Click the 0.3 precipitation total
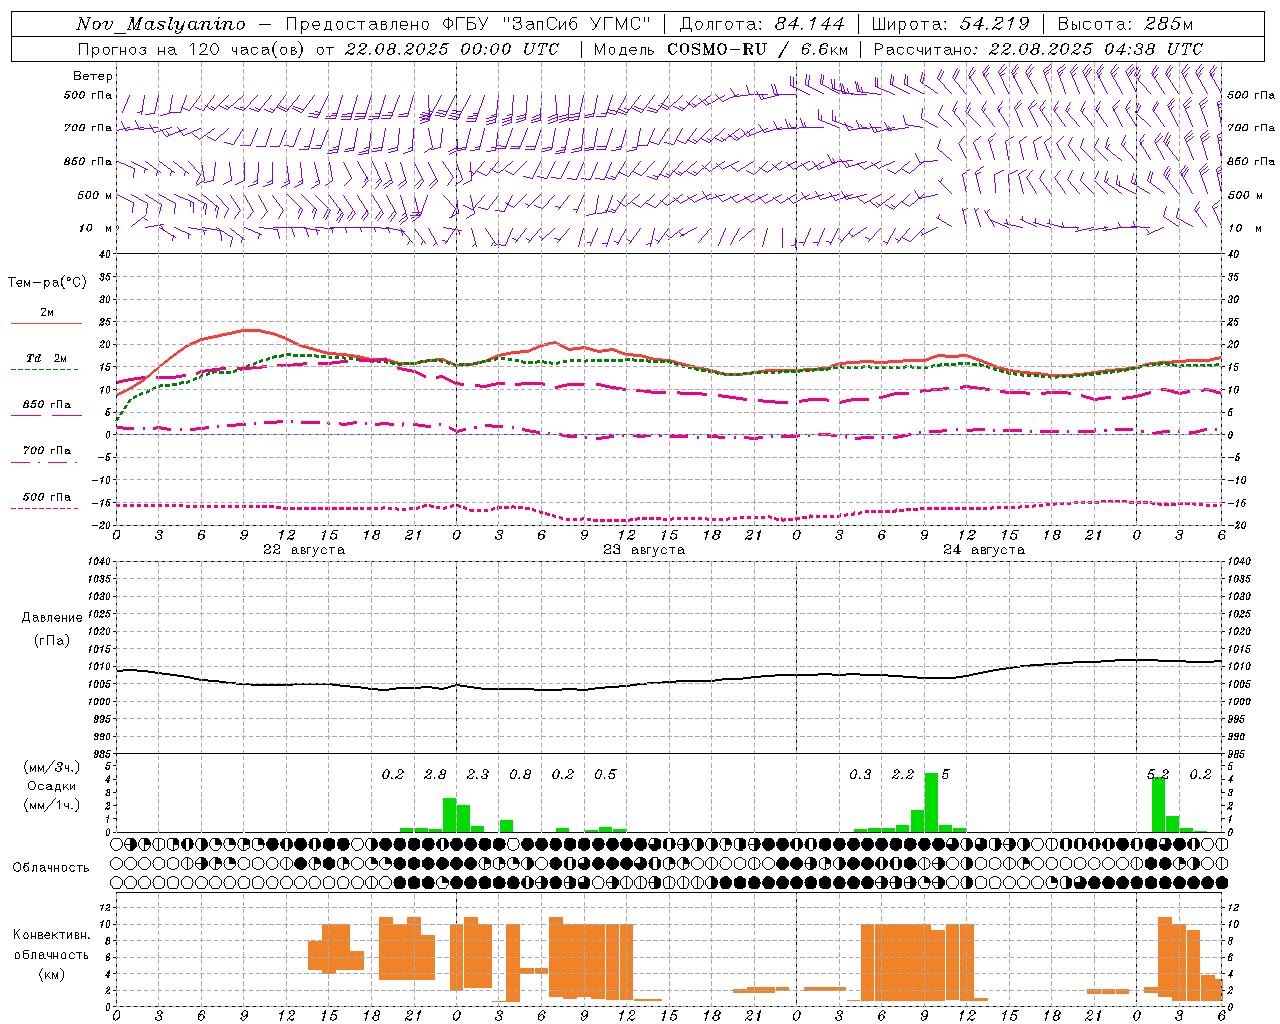The width and height of the screenshot is (1280, 1024). 860,775
